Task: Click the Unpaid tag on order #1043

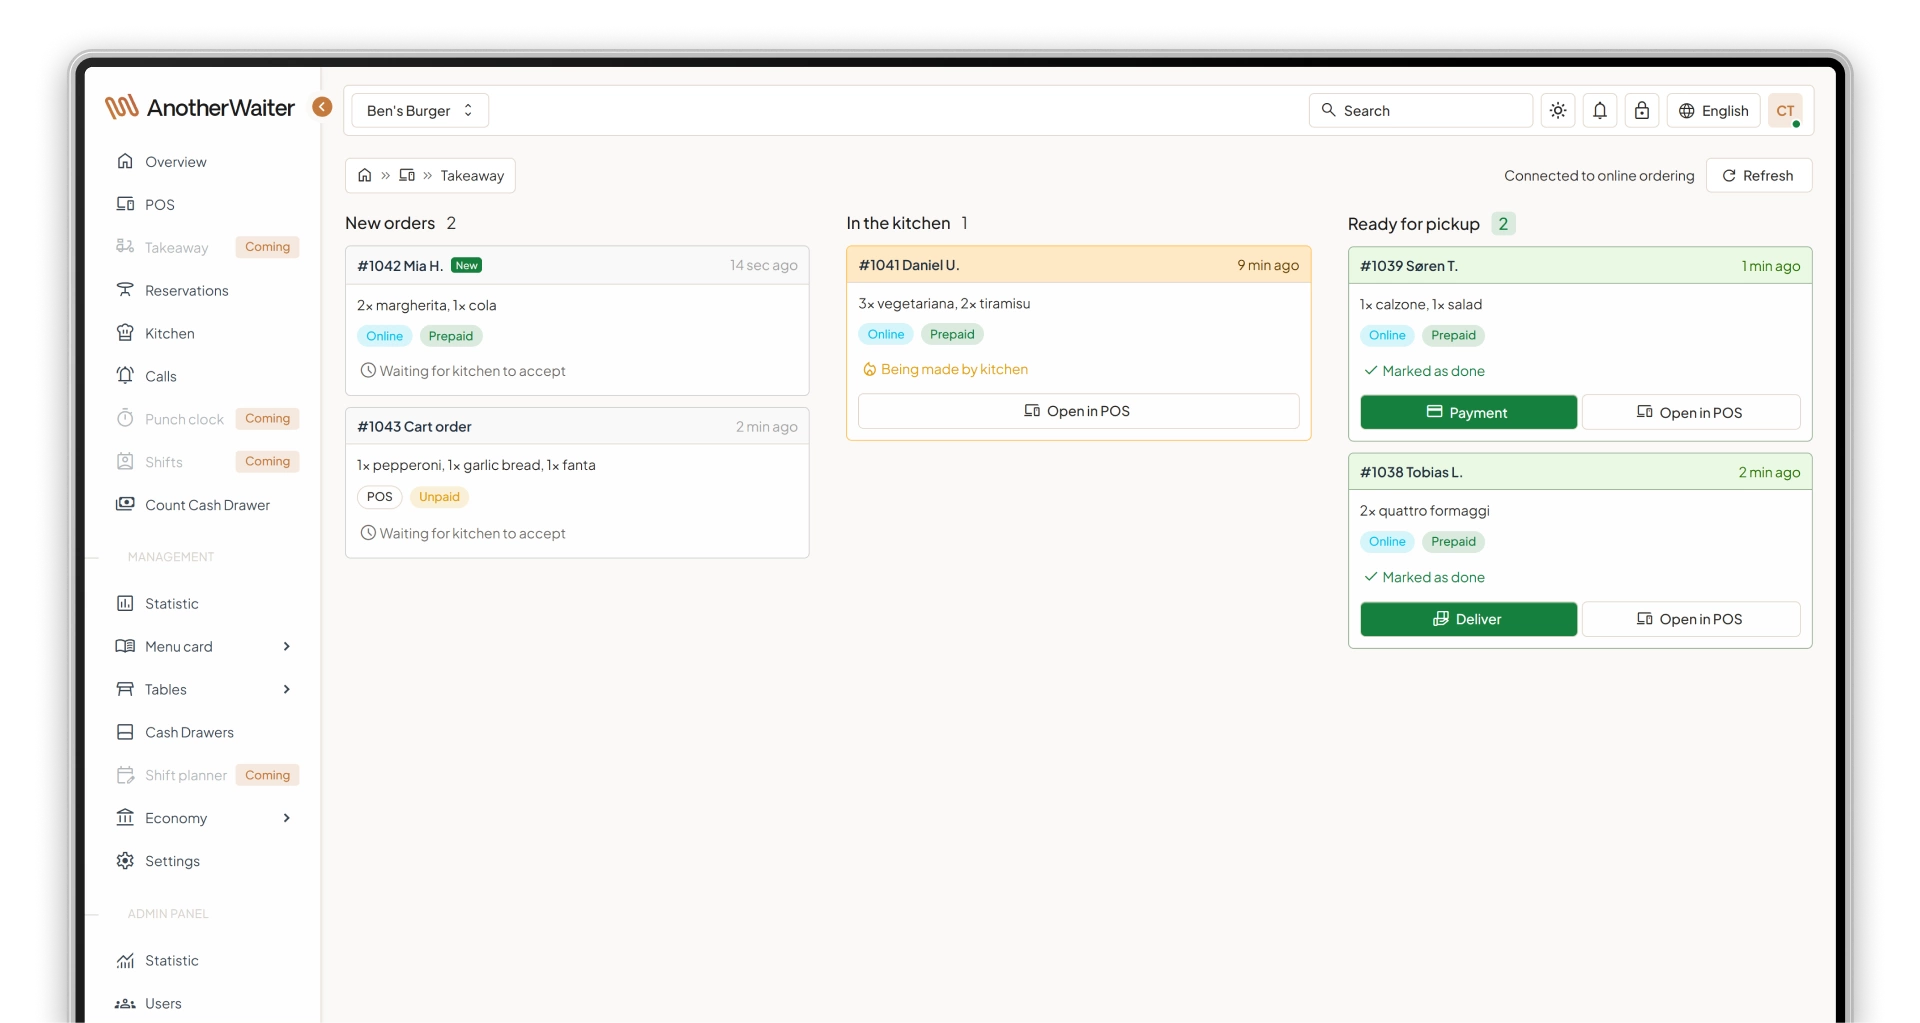Action: [439, 497]
